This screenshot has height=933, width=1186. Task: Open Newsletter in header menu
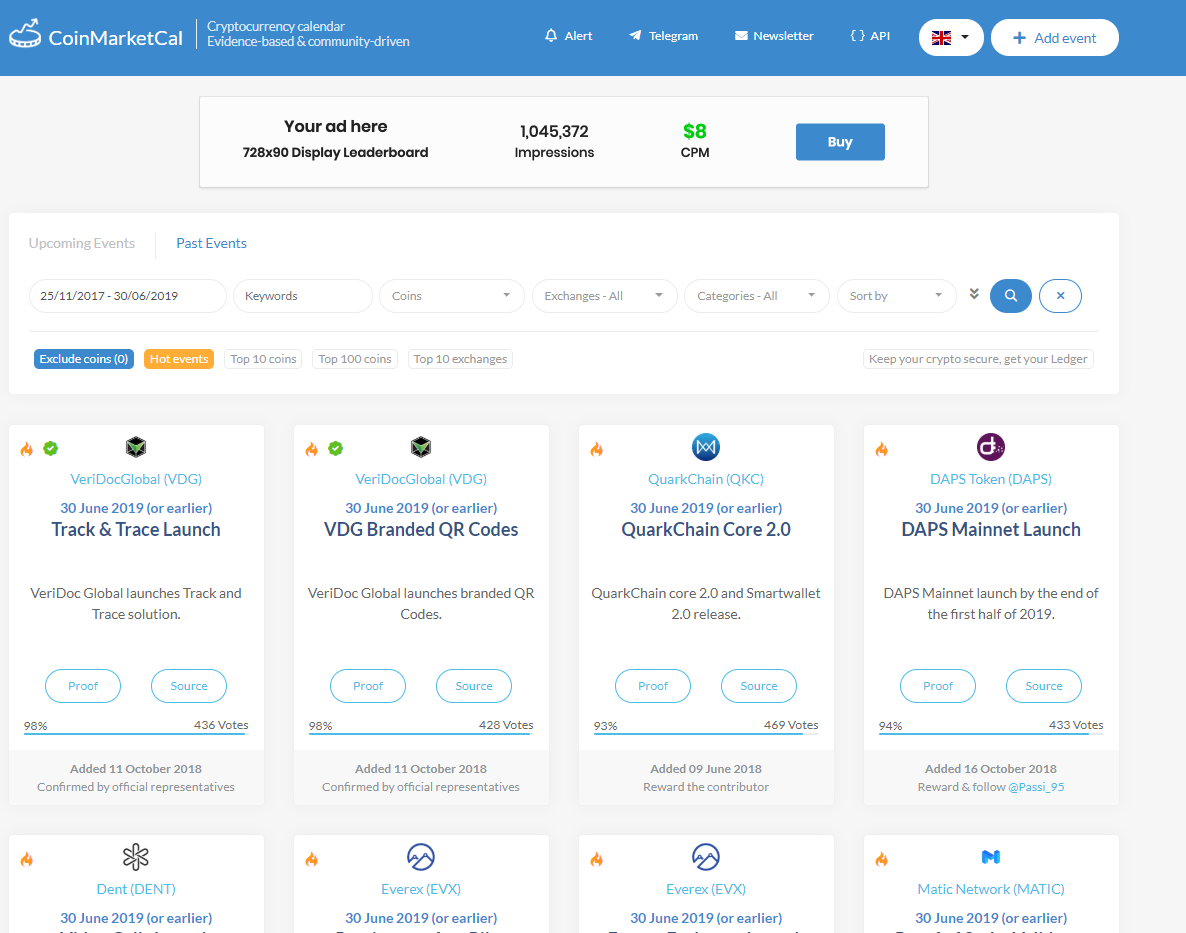[774, 36]
